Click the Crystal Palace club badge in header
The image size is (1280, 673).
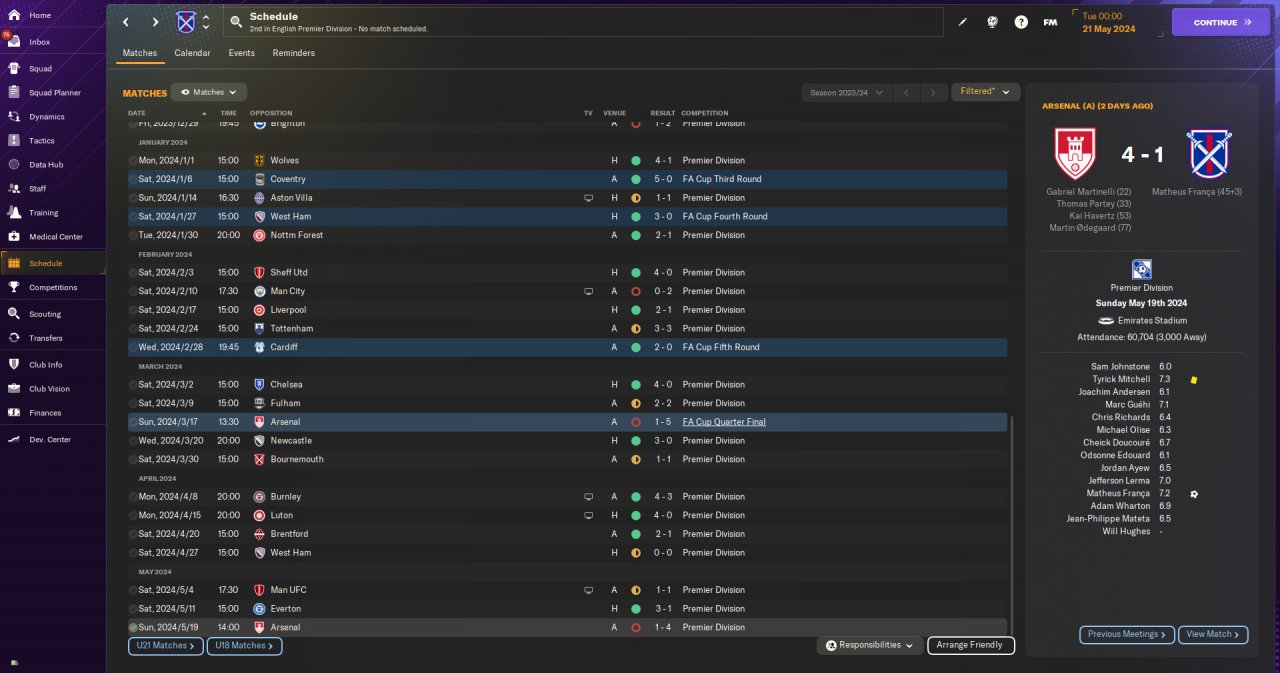(186, 22)
